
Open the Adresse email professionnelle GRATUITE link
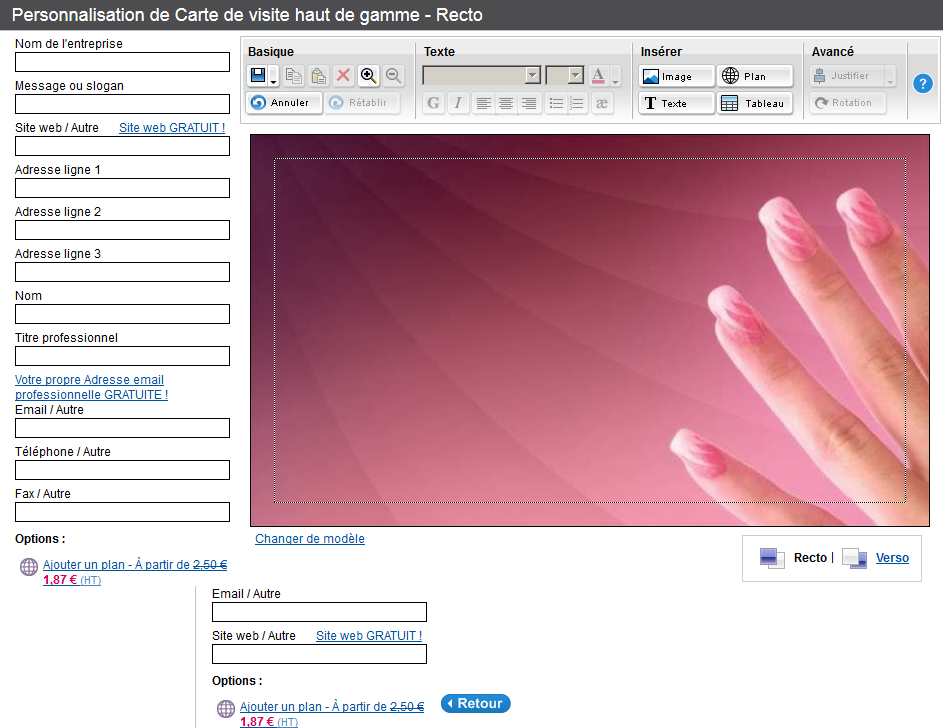click(91, 387)
